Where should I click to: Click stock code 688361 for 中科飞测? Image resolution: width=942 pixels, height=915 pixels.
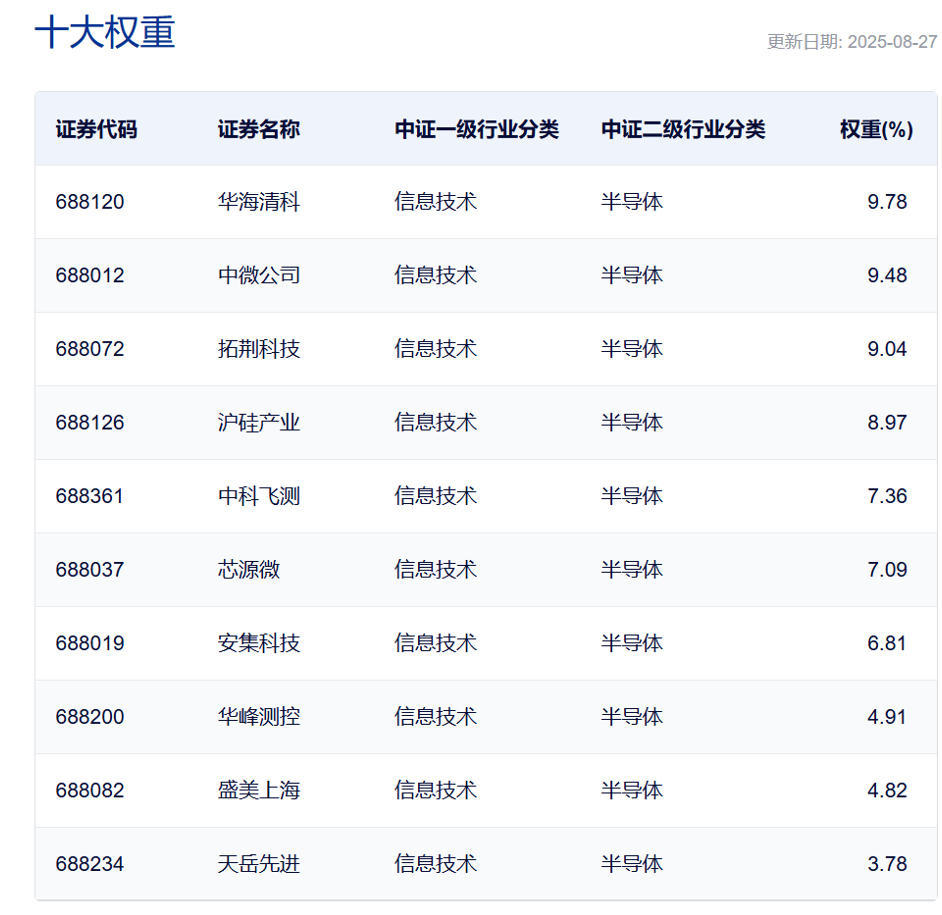(88, 495)
